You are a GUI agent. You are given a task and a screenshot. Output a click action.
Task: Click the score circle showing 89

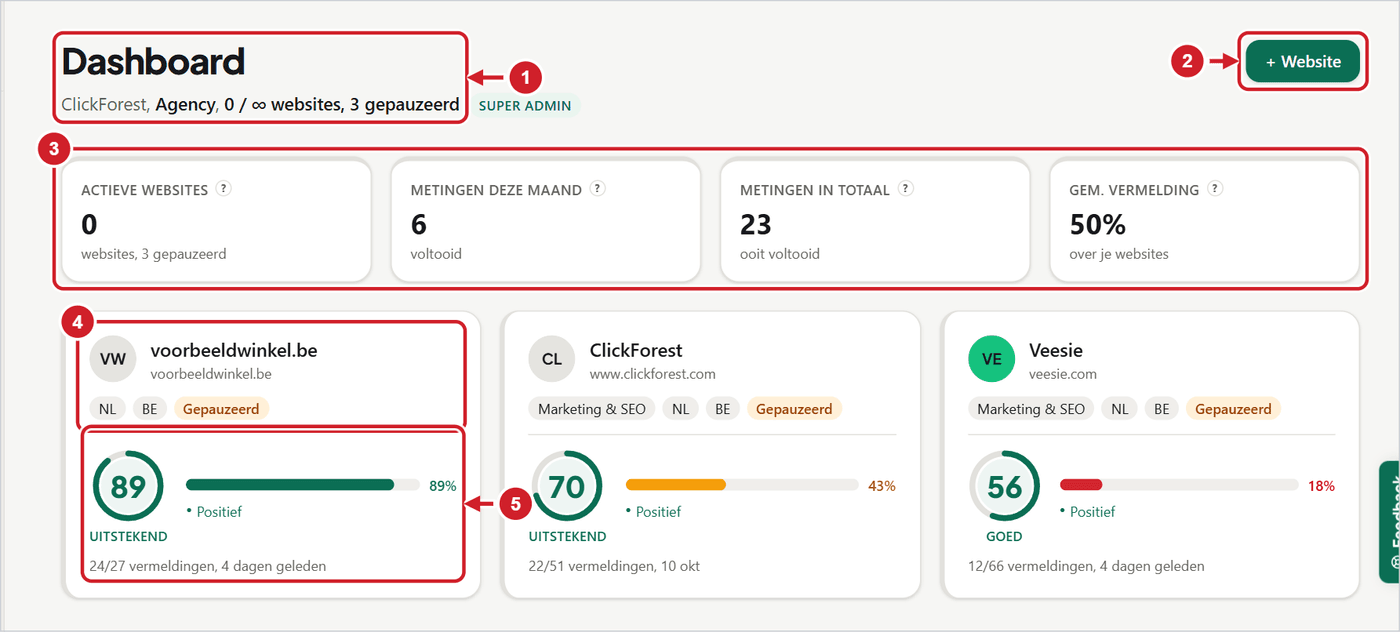[128, 486]
